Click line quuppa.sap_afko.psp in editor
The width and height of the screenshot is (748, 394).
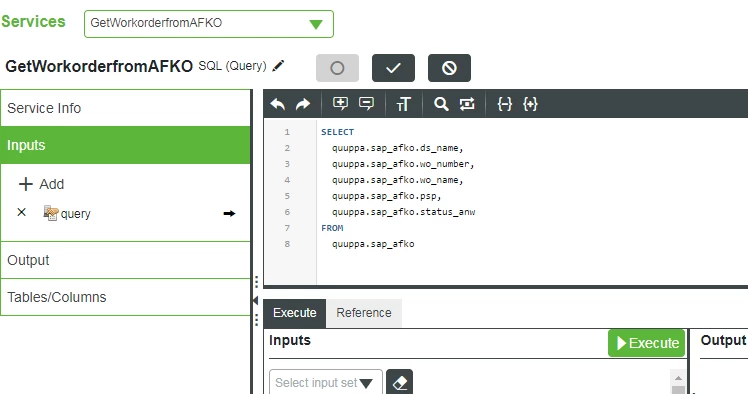[x=387, y=196]
